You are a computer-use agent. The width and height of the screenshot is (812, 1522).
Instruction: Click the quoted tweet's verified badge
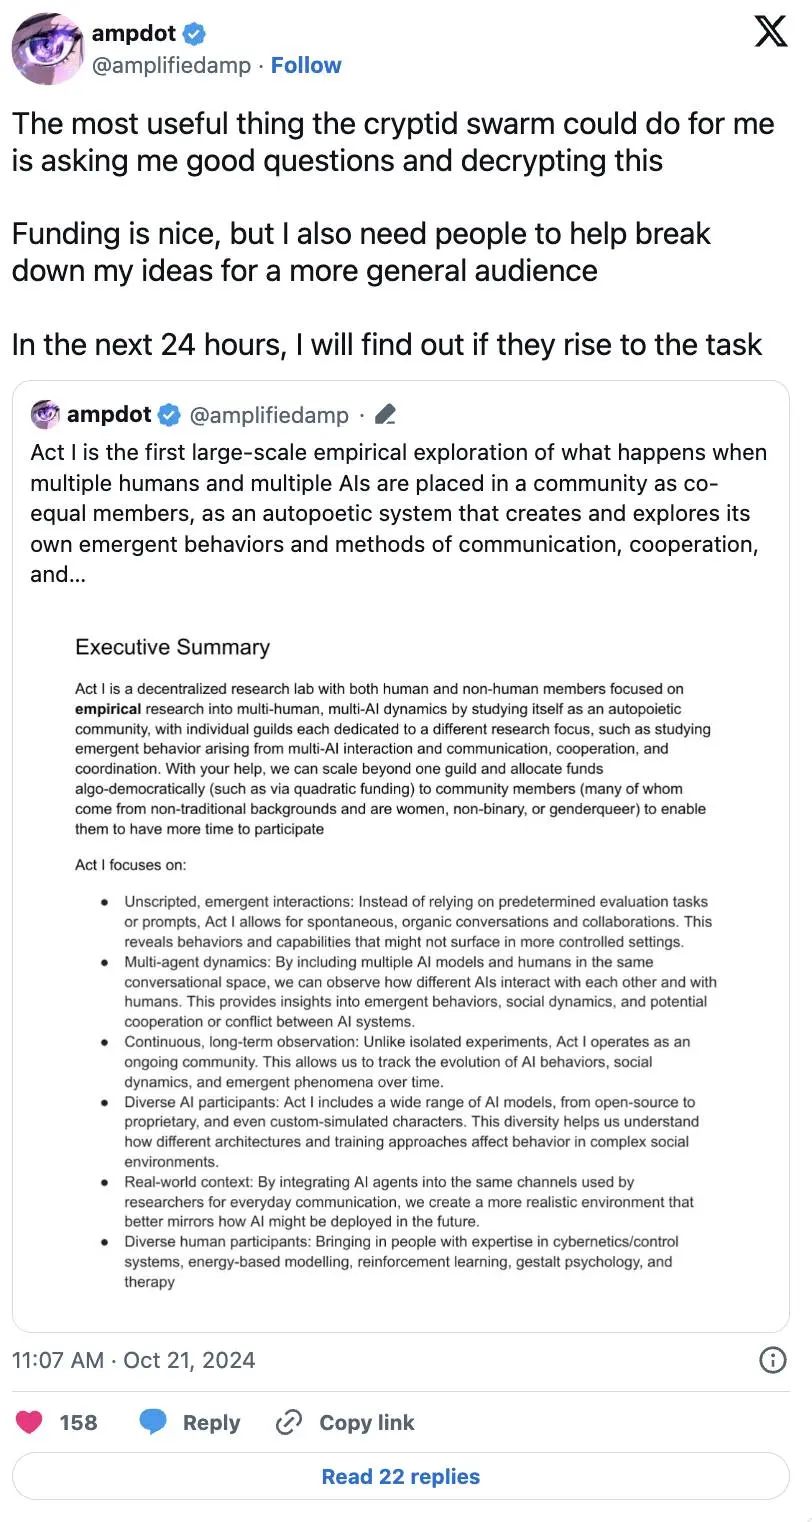171,415
